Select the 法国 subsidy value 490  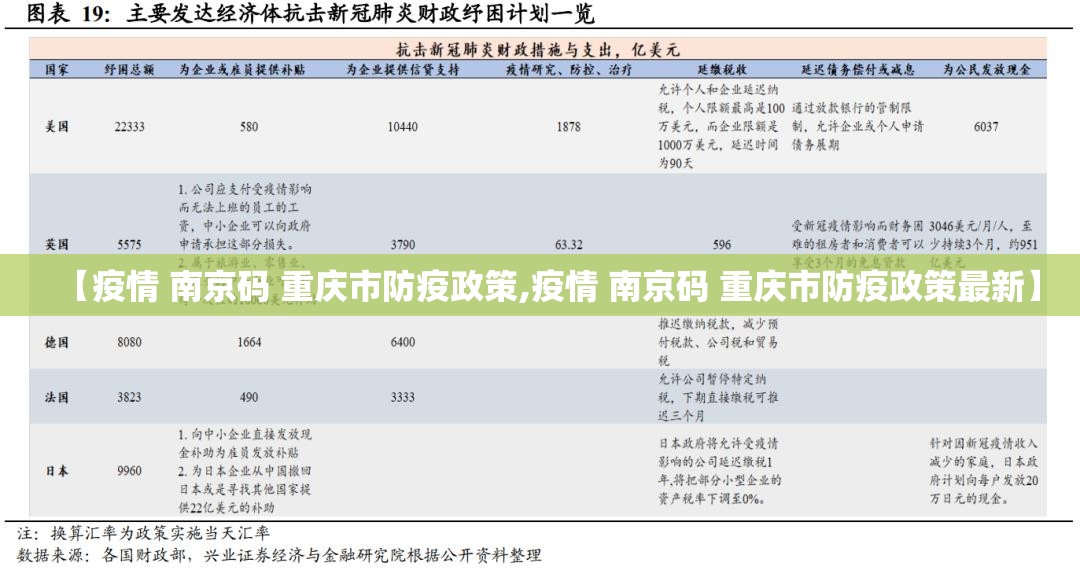pyautogui.click(x=249, y=397)
